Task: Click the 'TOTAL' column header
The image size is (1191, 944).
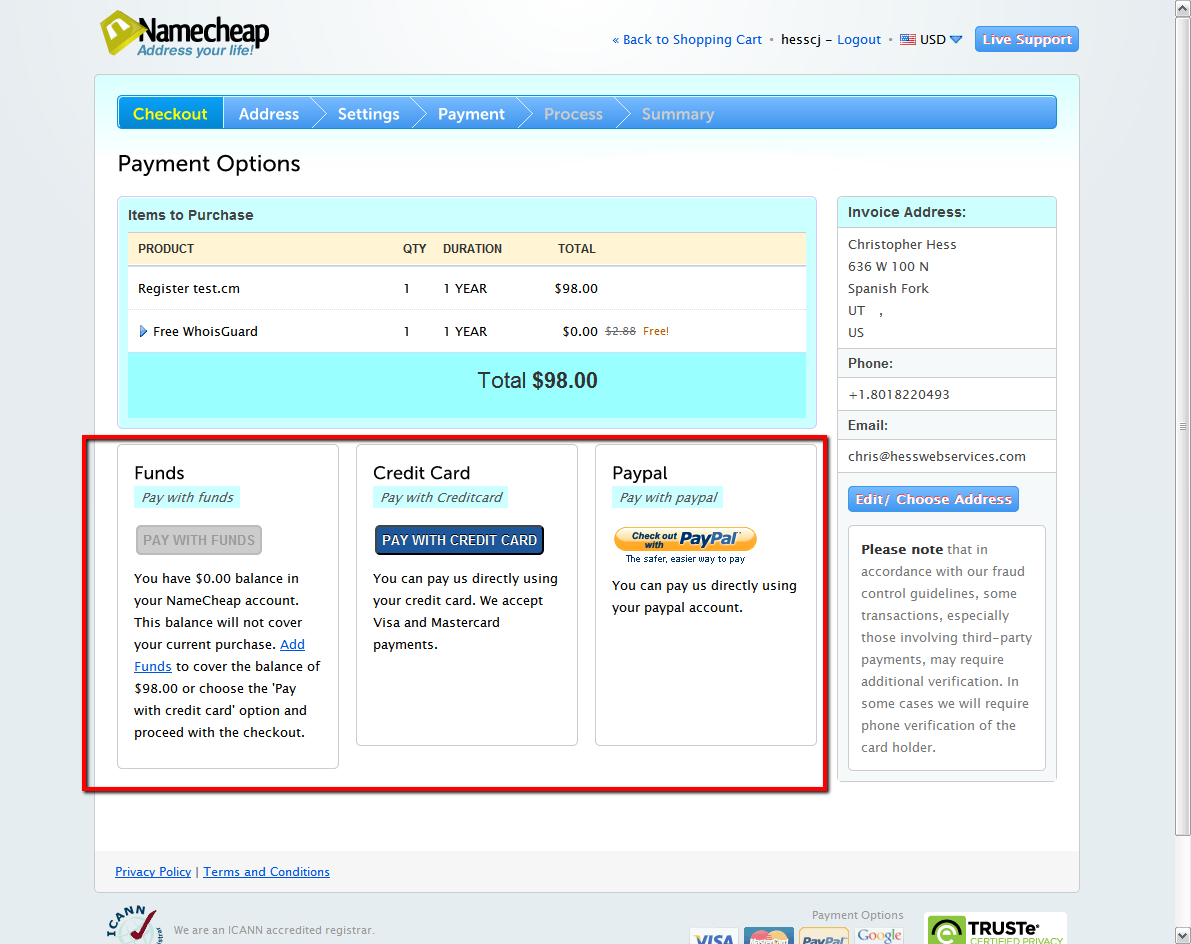Action: coord(577,249)
